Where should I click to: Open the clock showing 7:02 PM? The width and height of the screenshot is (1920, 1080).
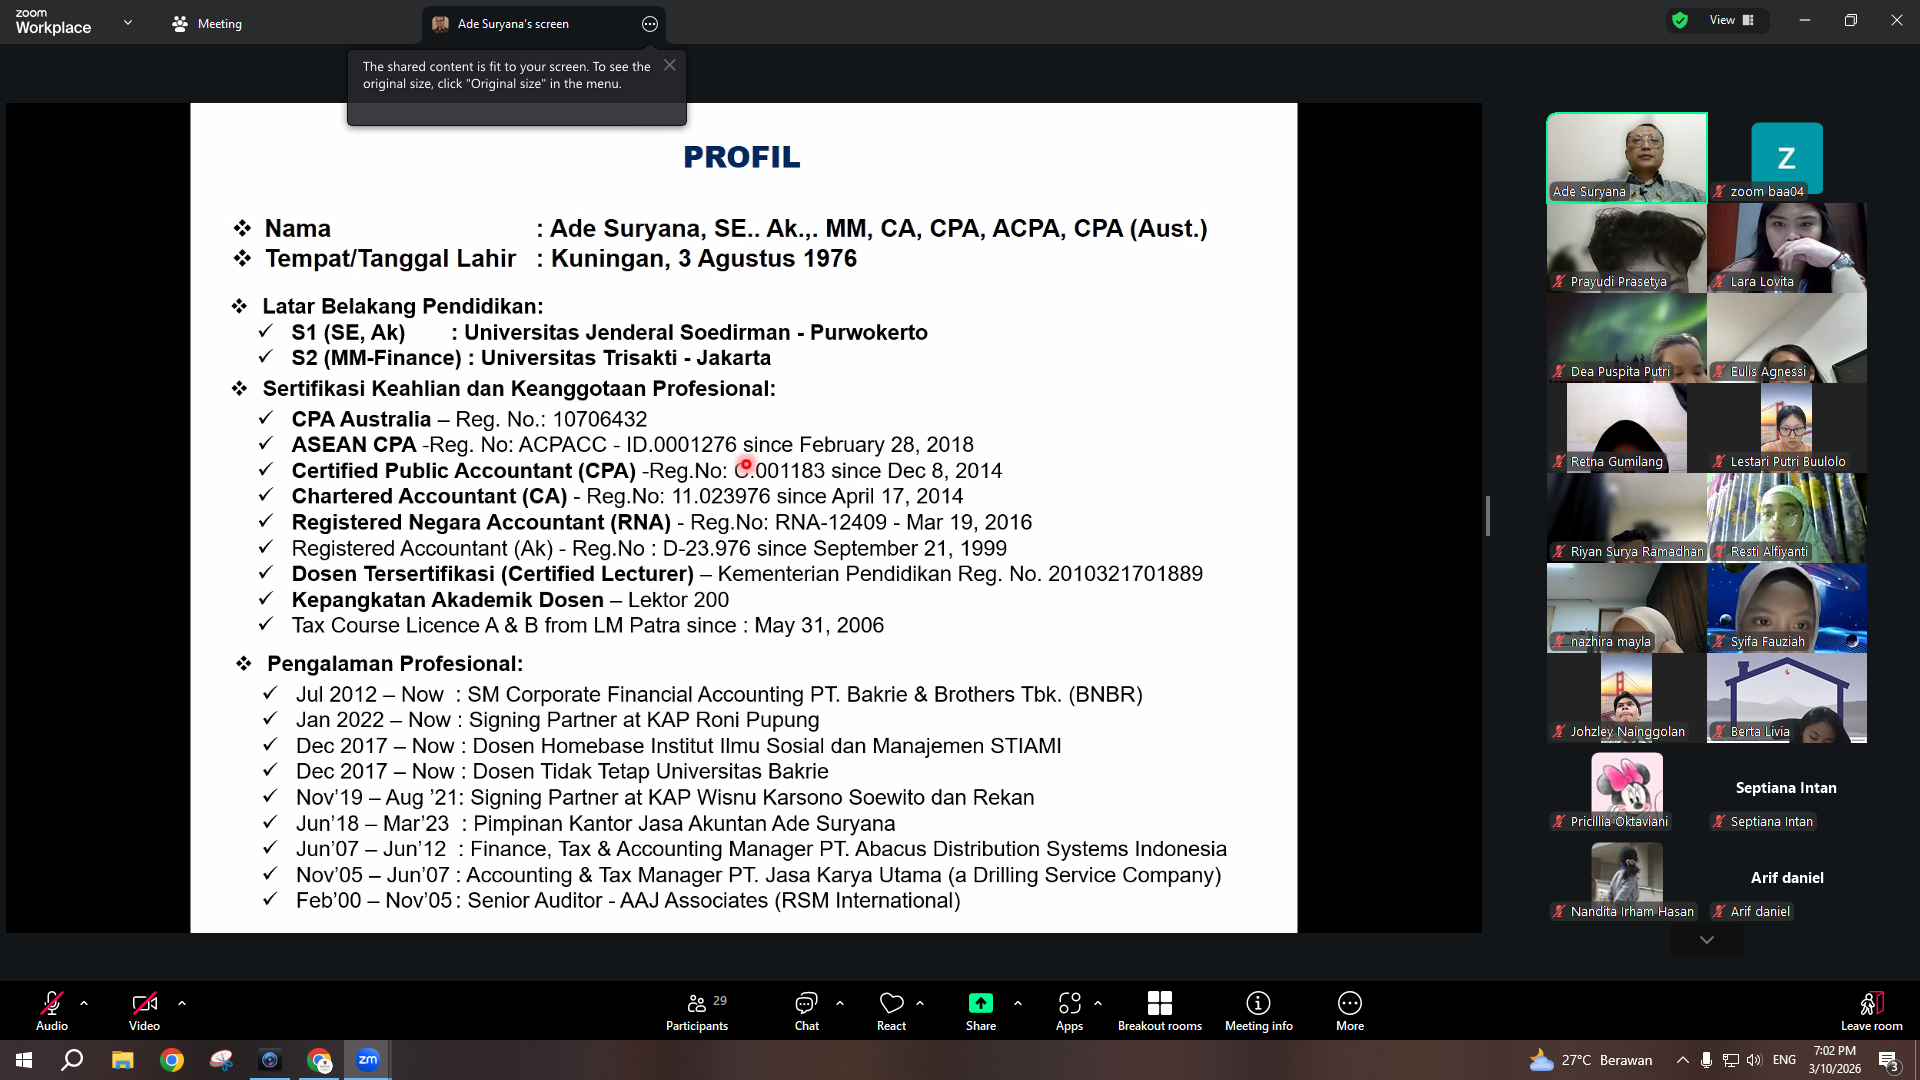point(1835,1060)
